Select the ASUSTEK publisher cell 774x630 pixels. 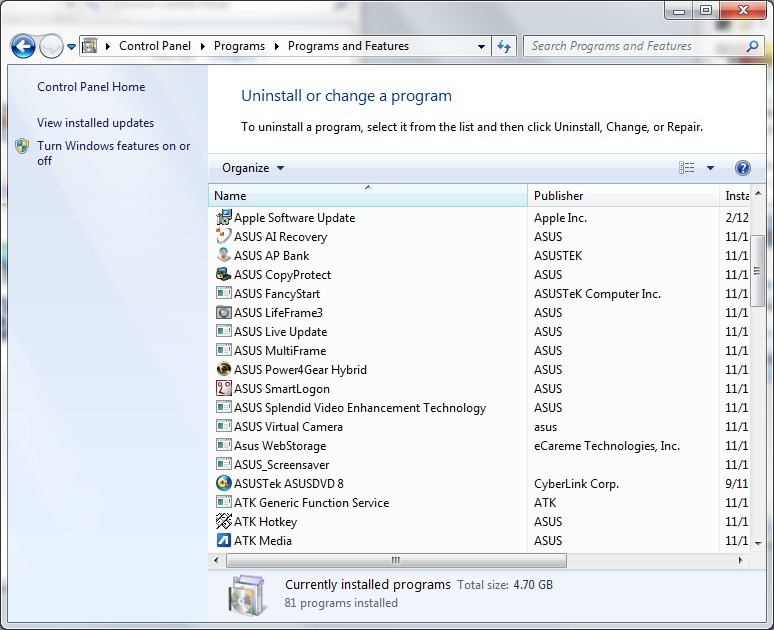pyautogui.click(x=558, y=256)
